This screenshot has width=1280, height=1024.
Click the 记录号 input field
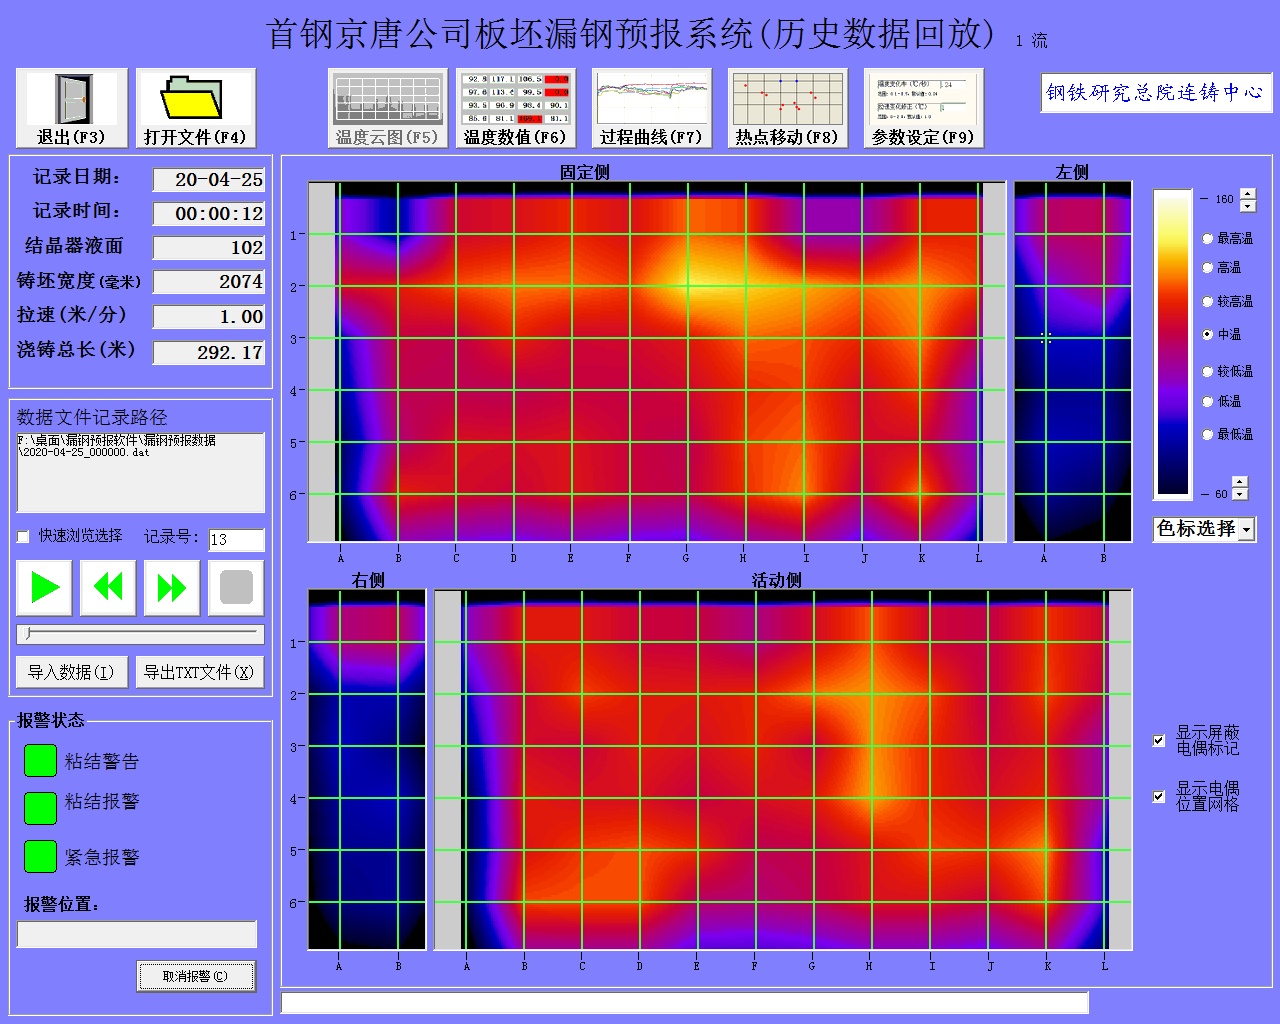click(236, 540)
